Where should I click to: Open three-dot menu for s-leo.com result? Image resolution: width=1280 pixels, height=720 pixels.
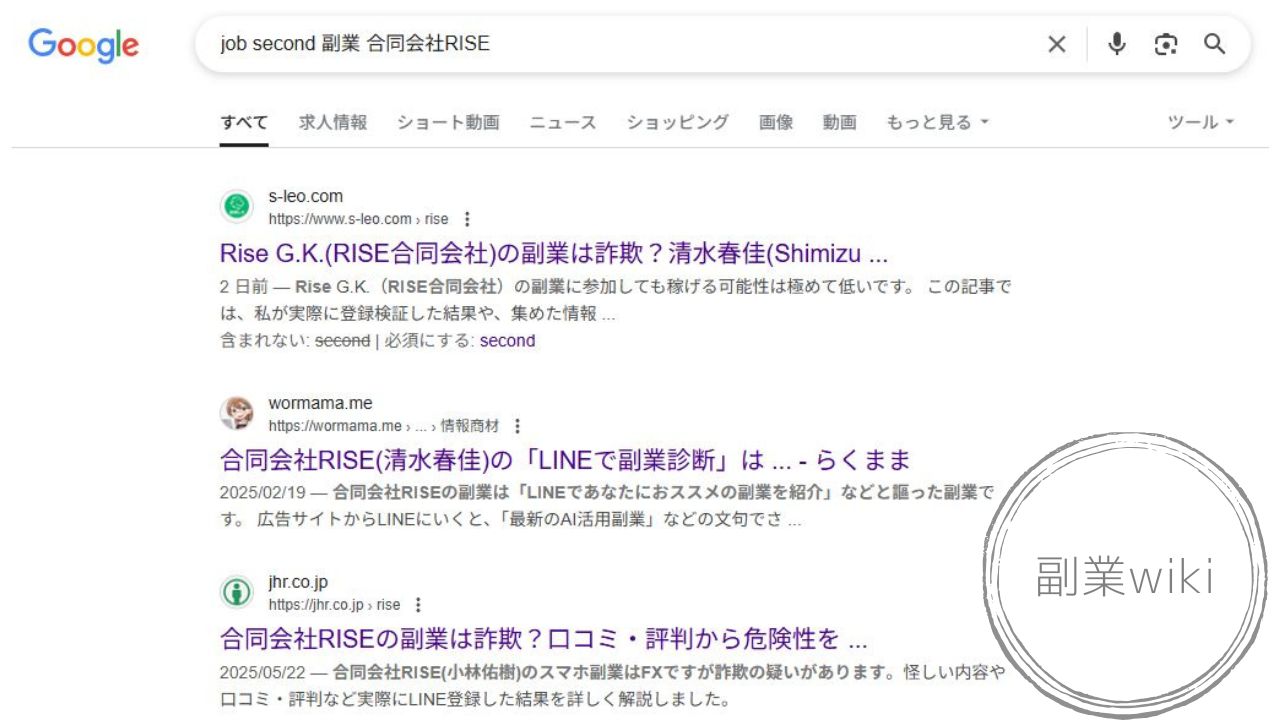coord(466,219)
